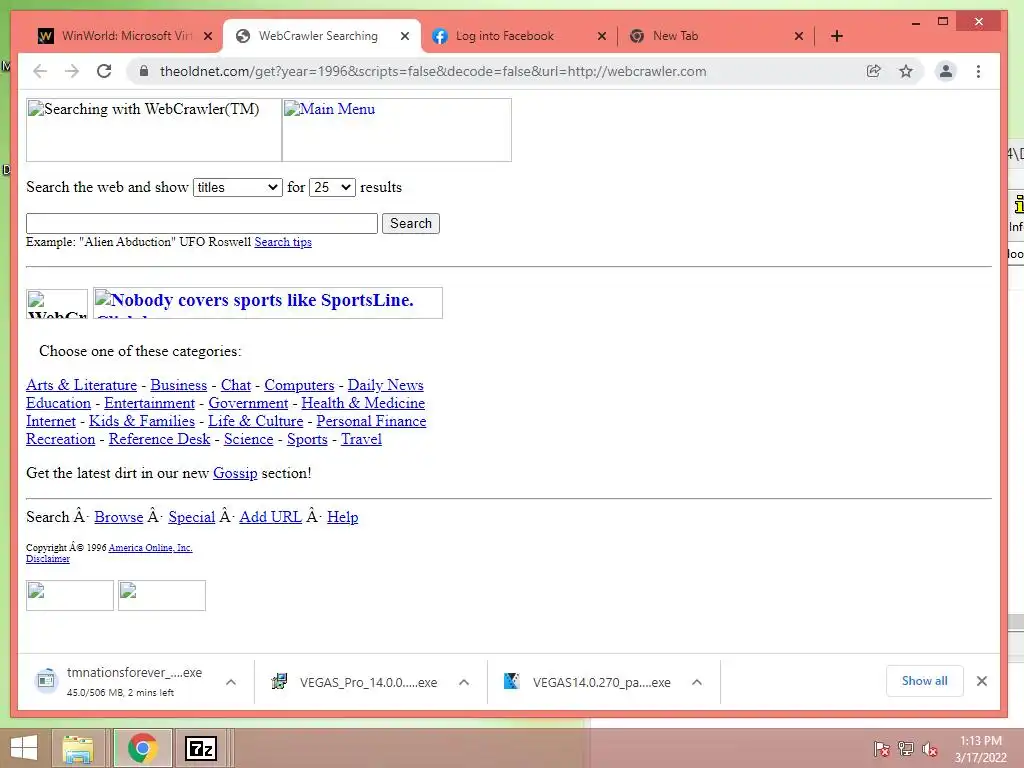Screen dimensions: 1024x768
Task: Open Kids & Families category
Action: point(142,421)
